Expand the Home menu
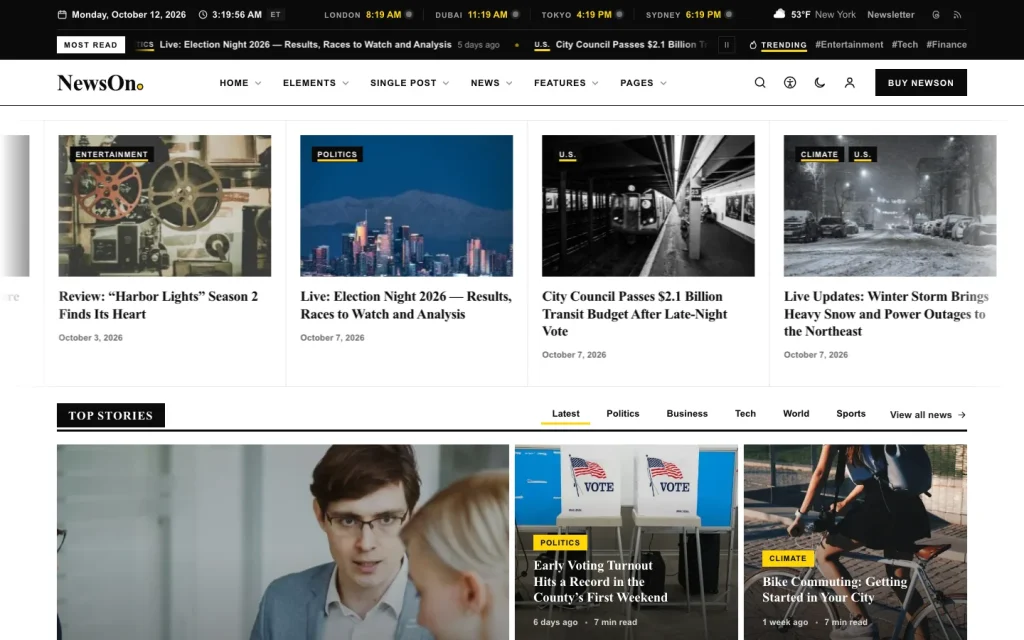 click(240, 83)
